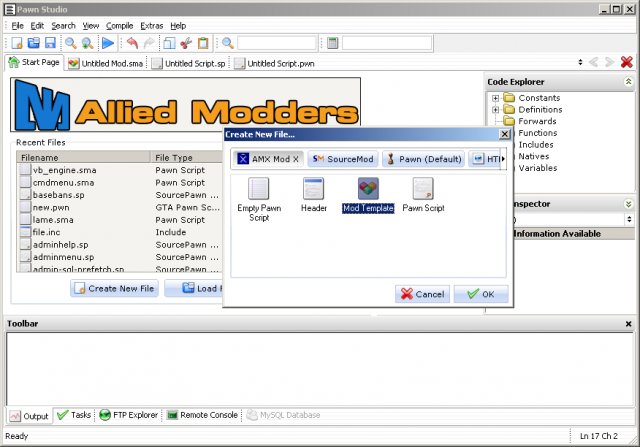The width and height of the screenshot is (640, 447).
Task: Open the Extras menu
Action: coord(151,26)
